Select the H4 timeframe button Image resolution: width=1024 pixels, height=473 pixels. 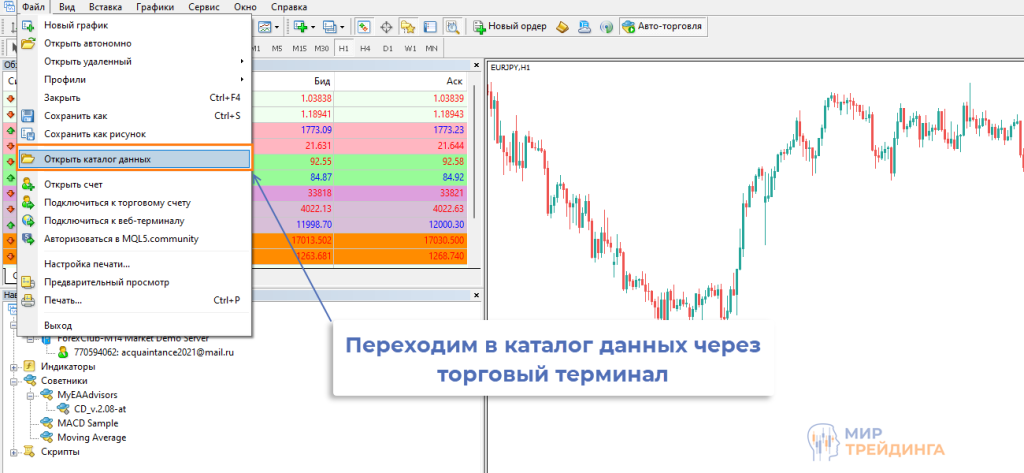coord(365,48)
